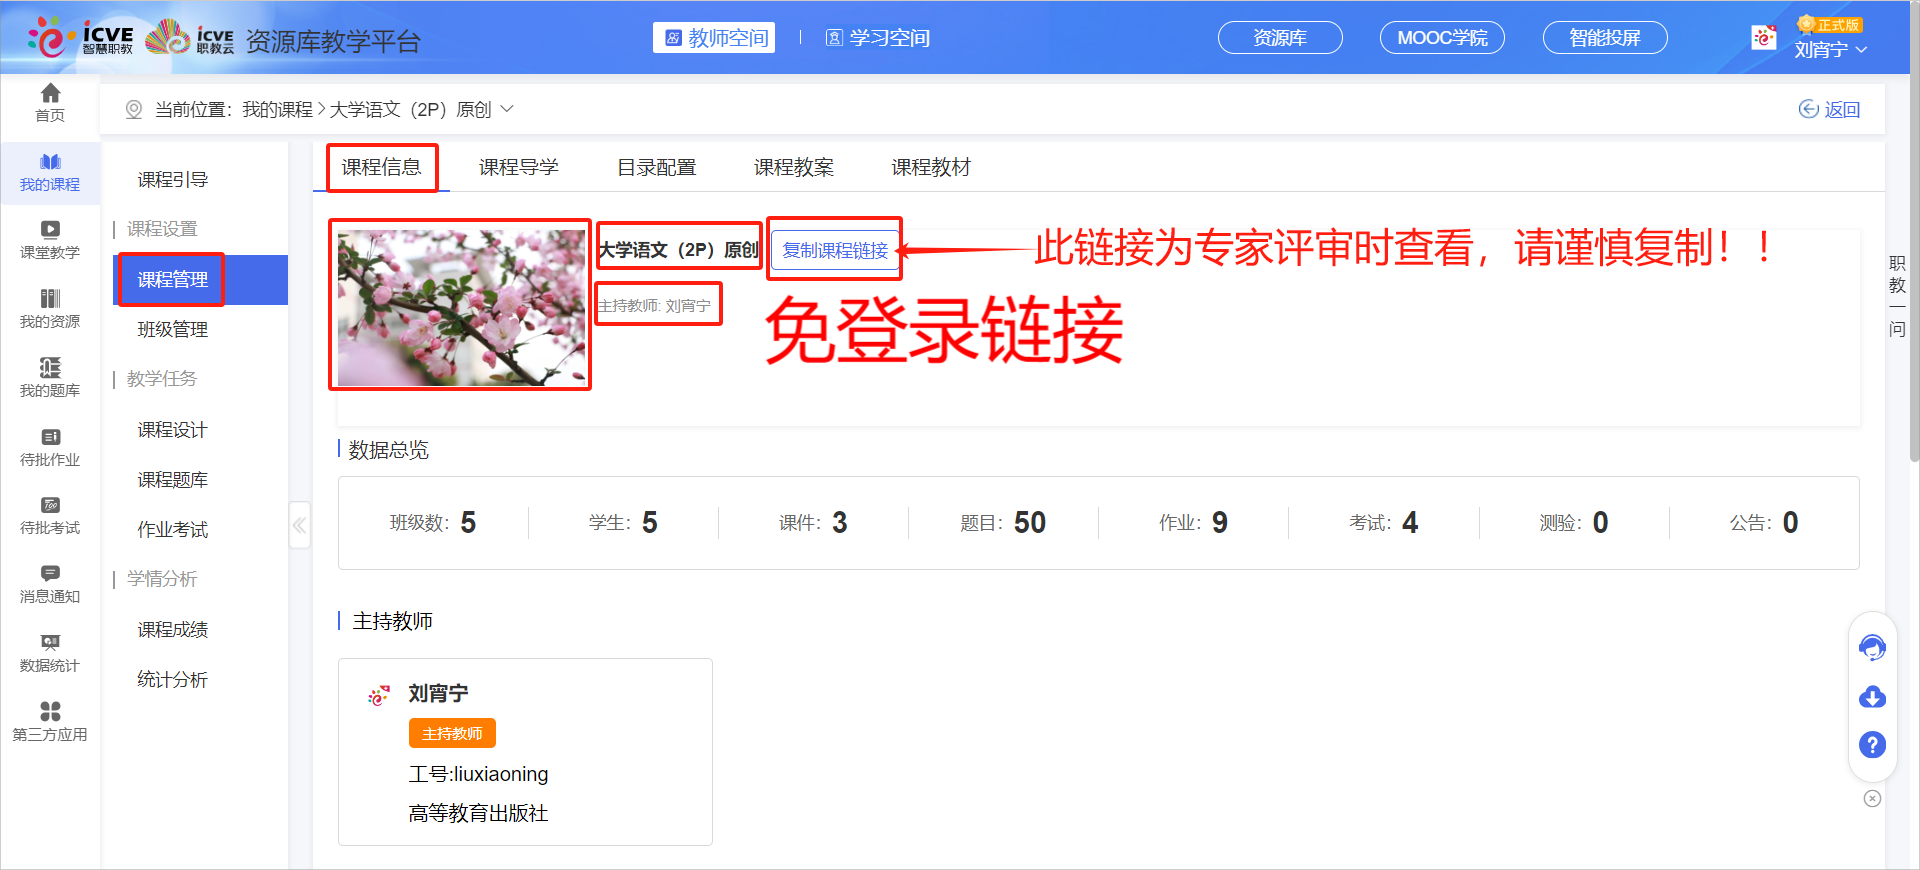Click 工号:liuxiaoning text
1920x870 pixels.
click(478, 774)
